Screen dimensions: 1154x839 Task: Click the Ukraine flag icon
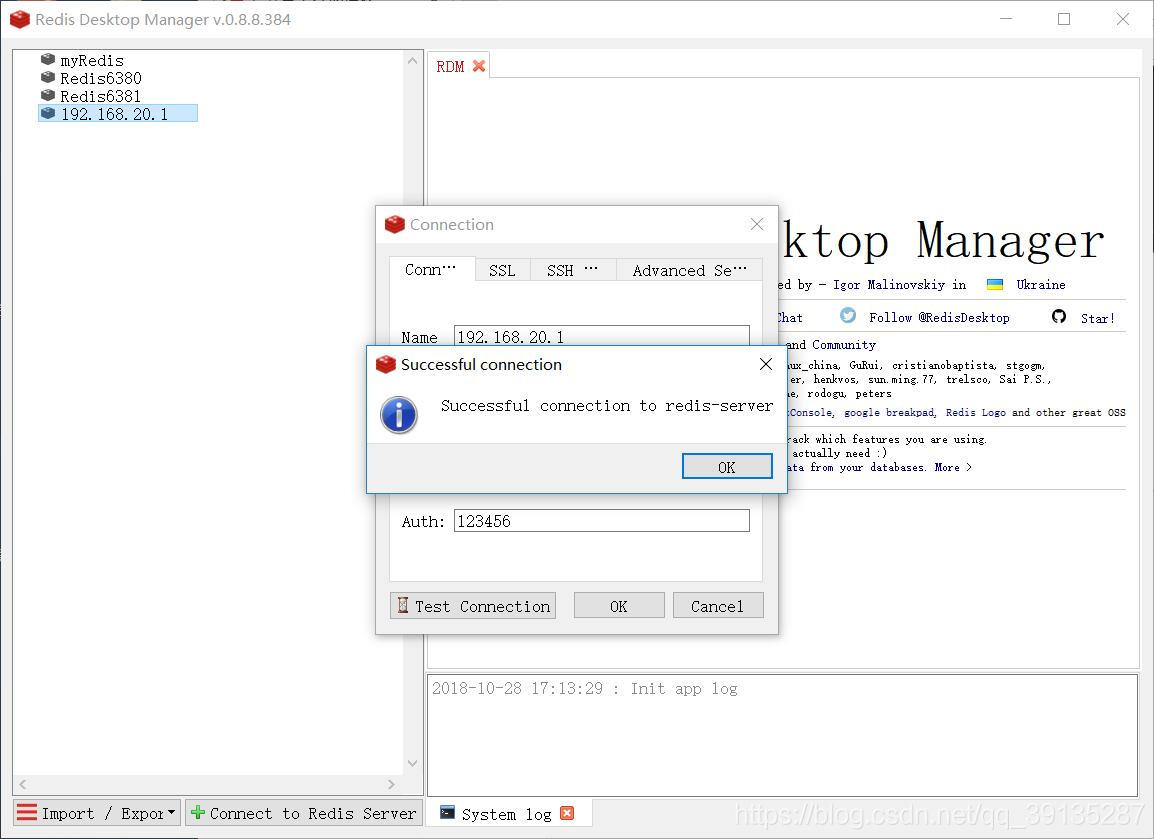[x=994, y=284]
